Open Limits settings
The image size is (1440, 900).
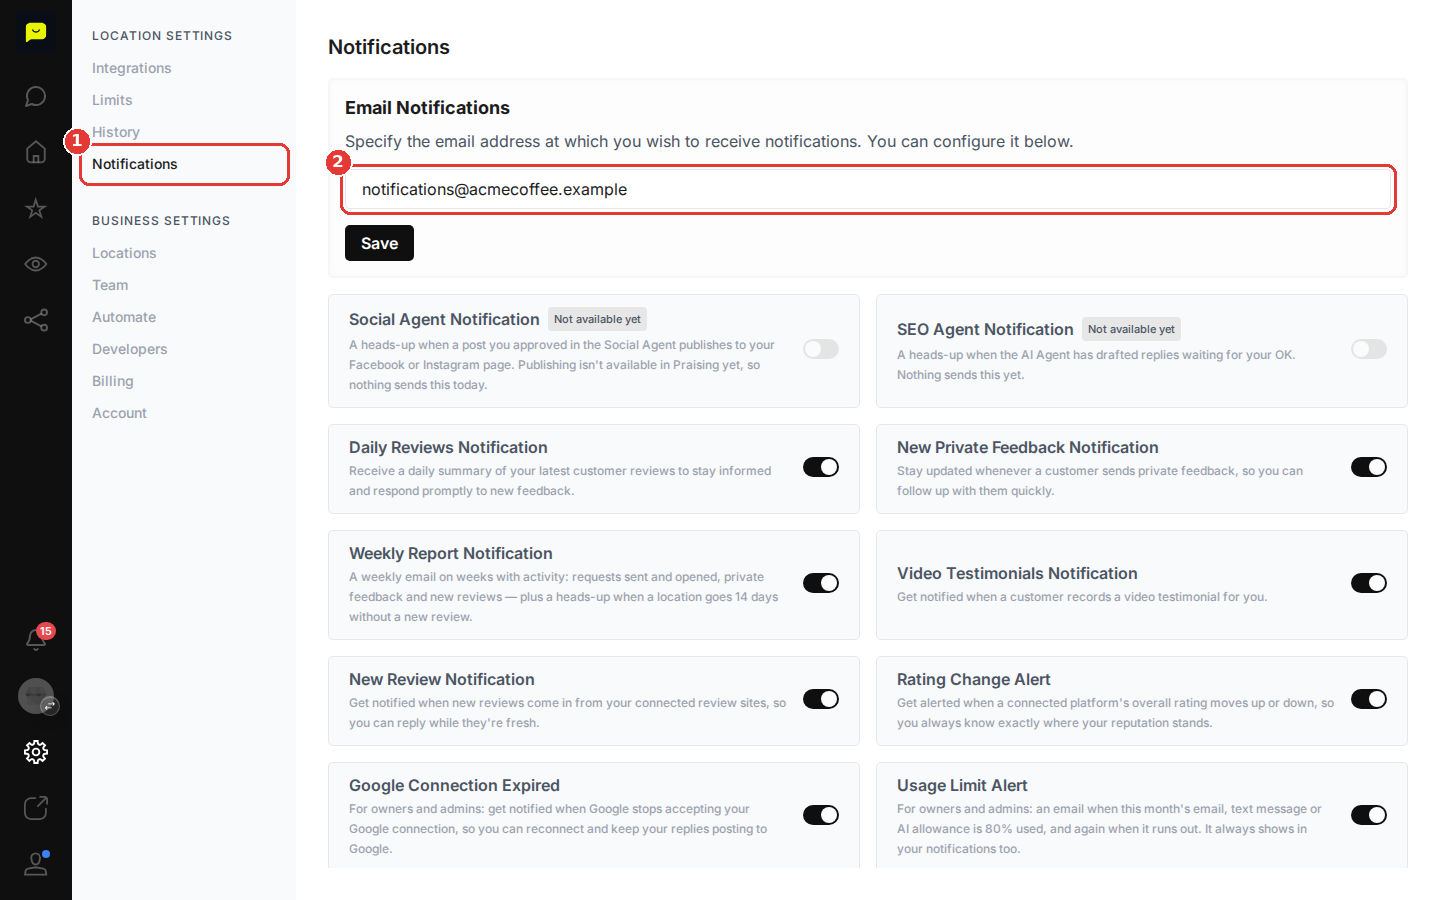[112, 100]
